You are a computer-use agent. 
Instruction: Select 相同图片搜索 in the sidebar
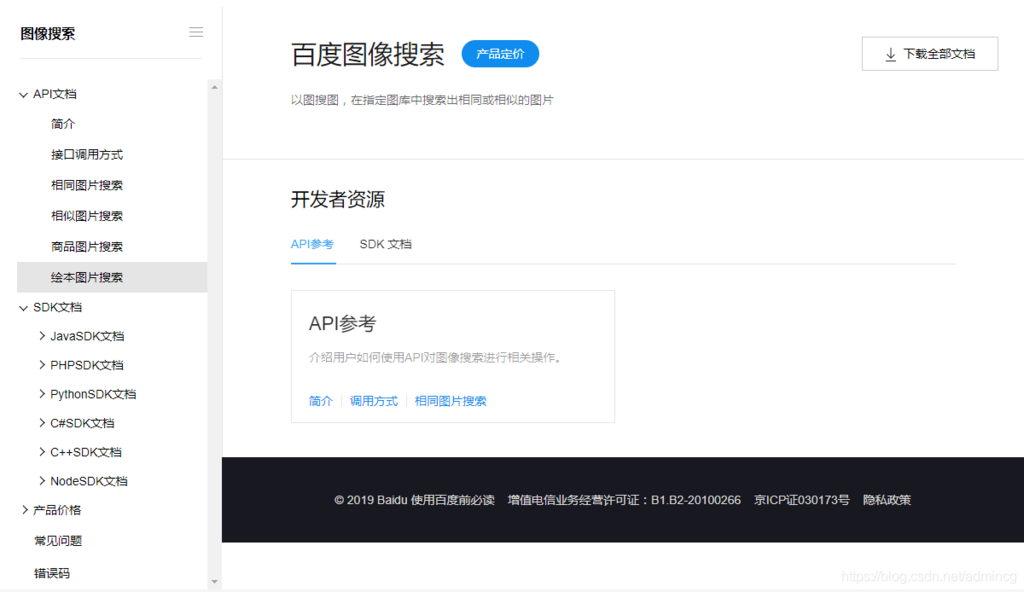87,185
